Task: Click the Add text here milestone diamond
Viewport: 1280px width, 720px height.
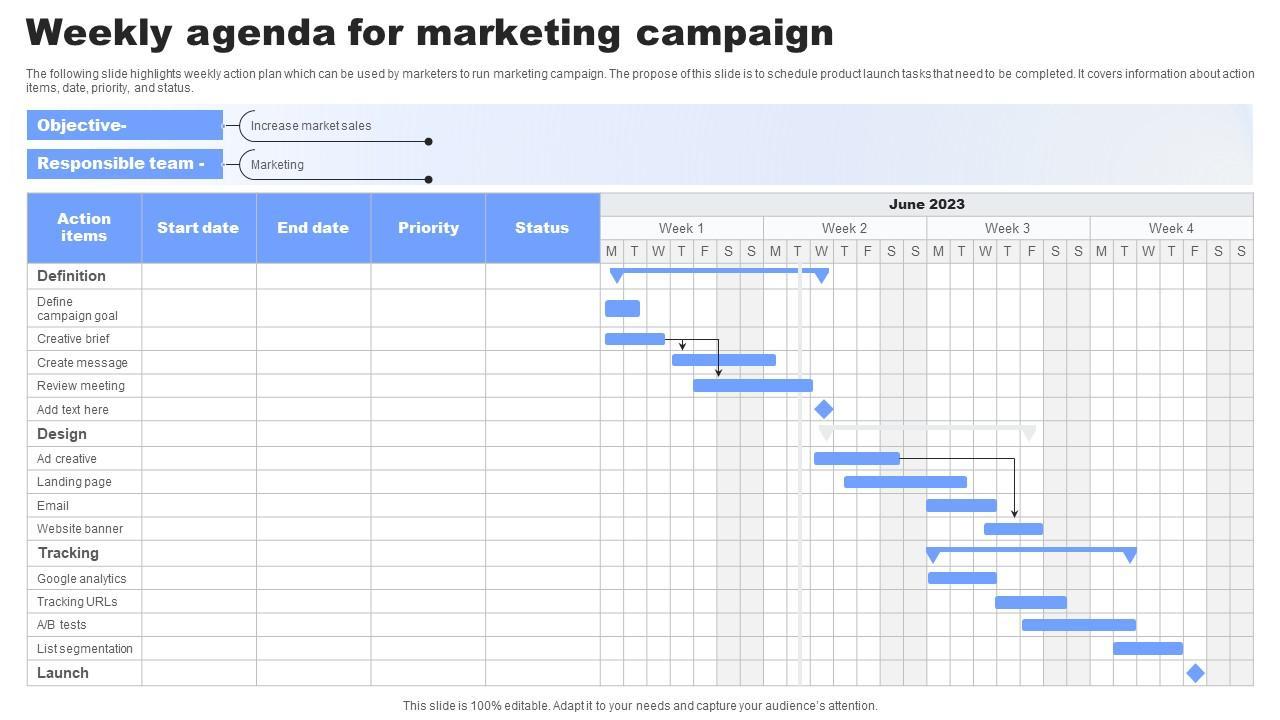Action: pyautogui.click(x=823, y=409)
